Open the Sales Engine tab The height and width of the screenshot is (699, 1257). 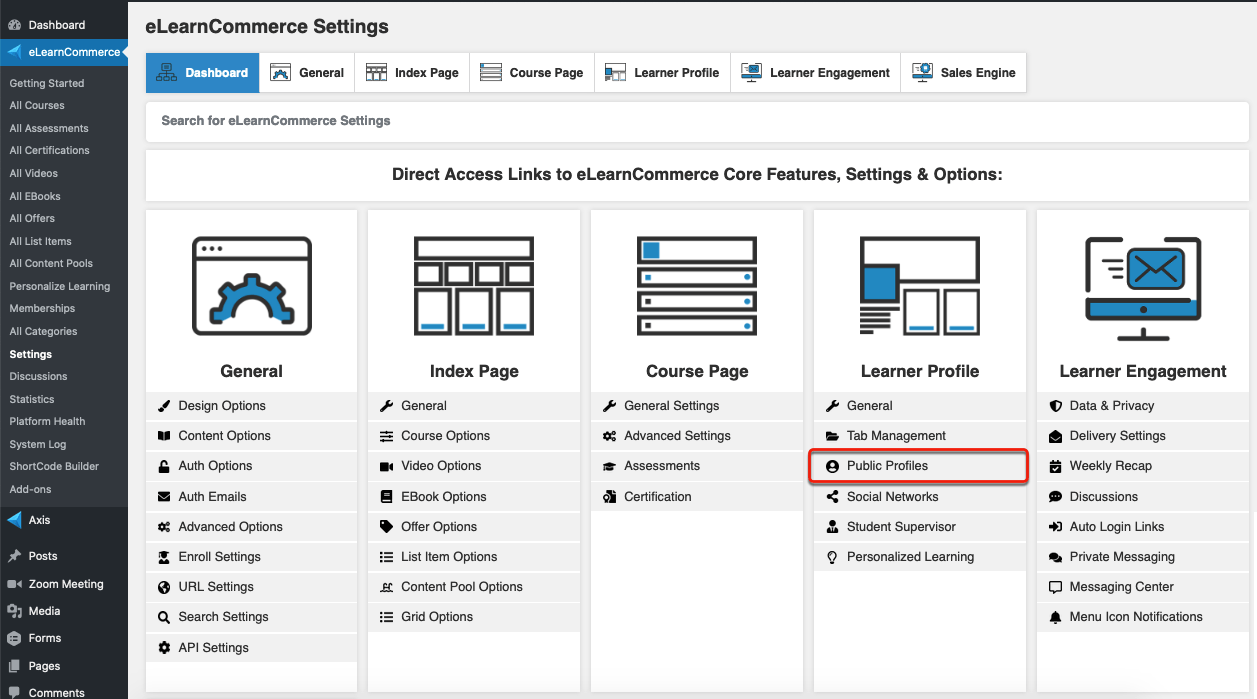click(963, 73)
